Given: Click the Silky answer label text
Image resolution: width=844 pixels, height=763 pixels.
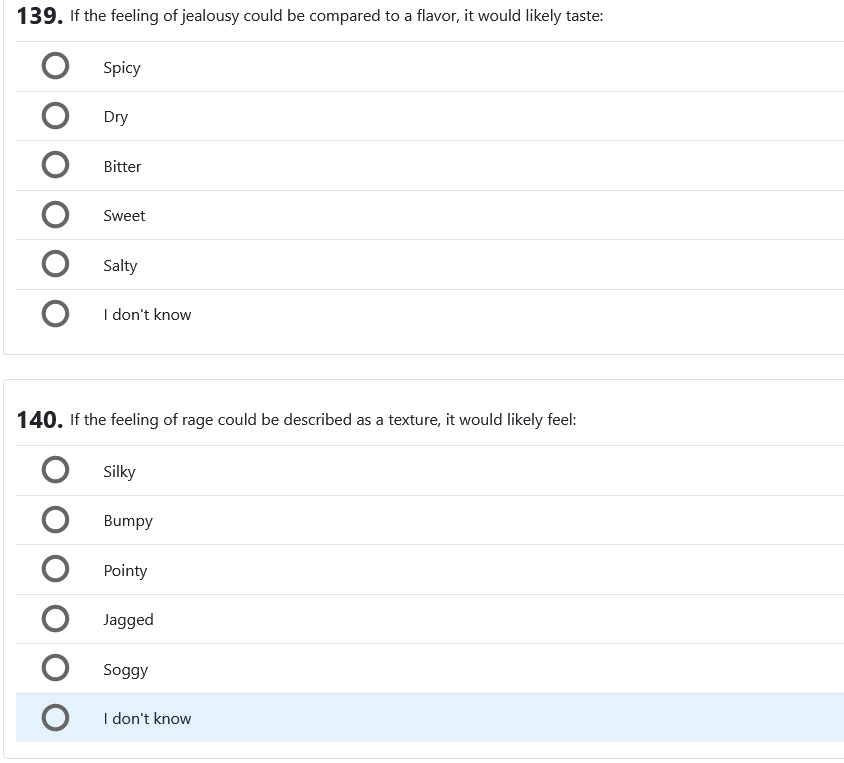Looking at the screenshot, I should click(119, 471).
